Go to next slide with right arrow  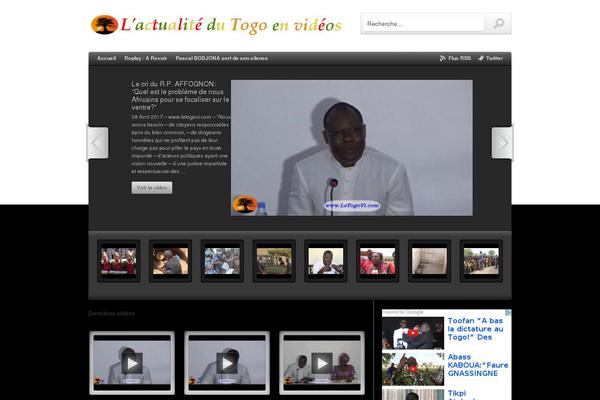click(x=502, y=143)
